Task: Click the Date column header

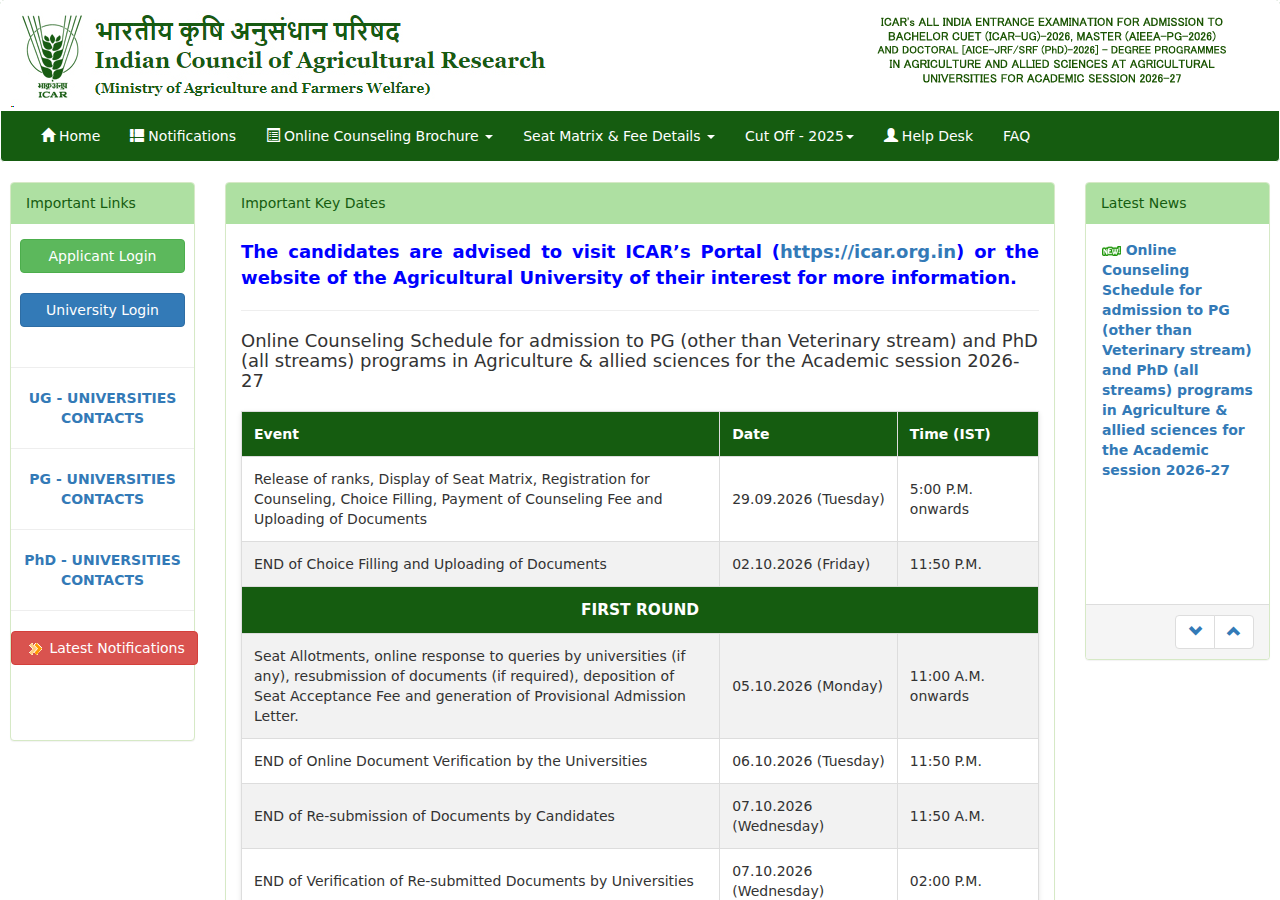Action: (x=808, y=434)
